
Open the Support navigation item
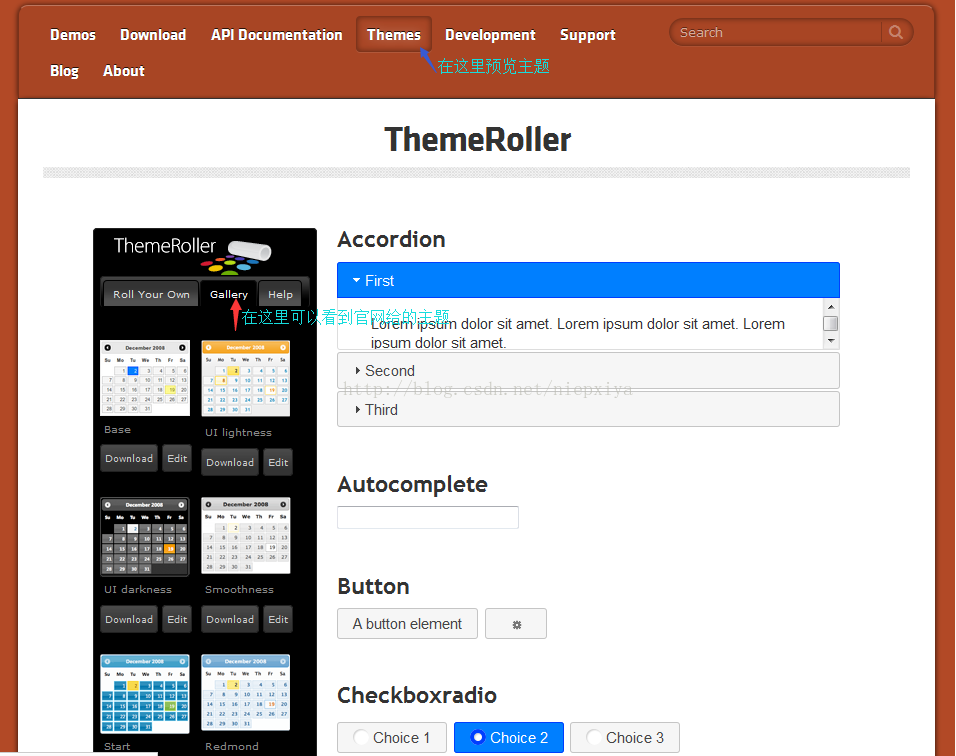[588, 35]
